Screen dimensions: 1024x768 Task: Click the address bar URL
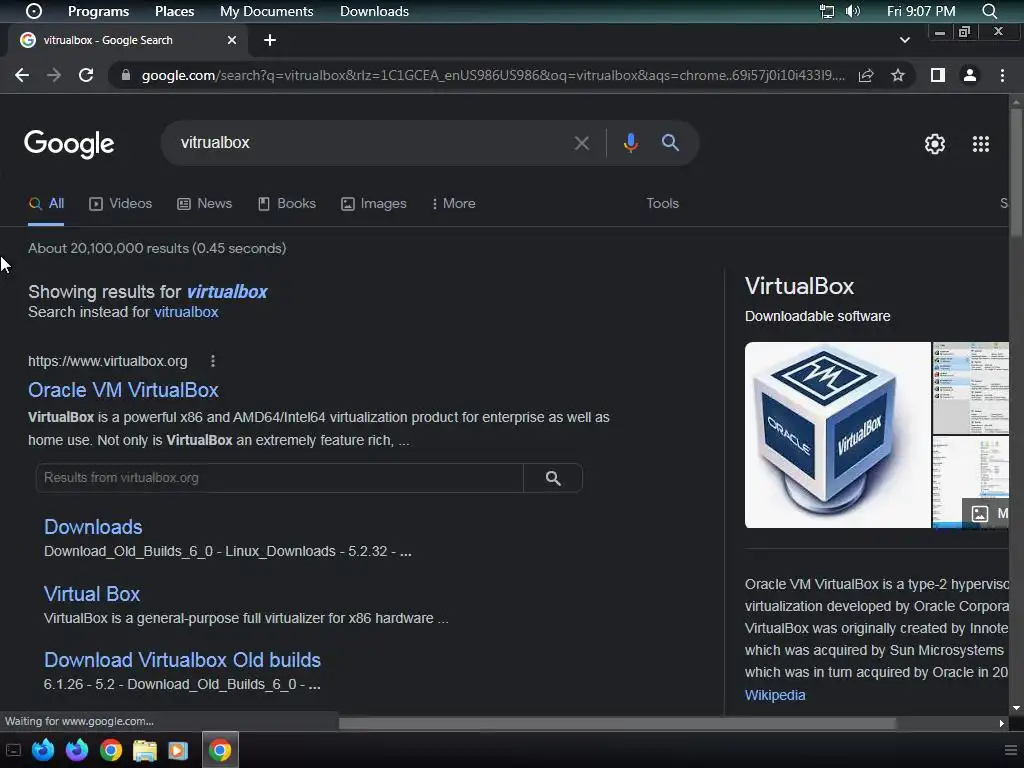click(x=493, y=76)
